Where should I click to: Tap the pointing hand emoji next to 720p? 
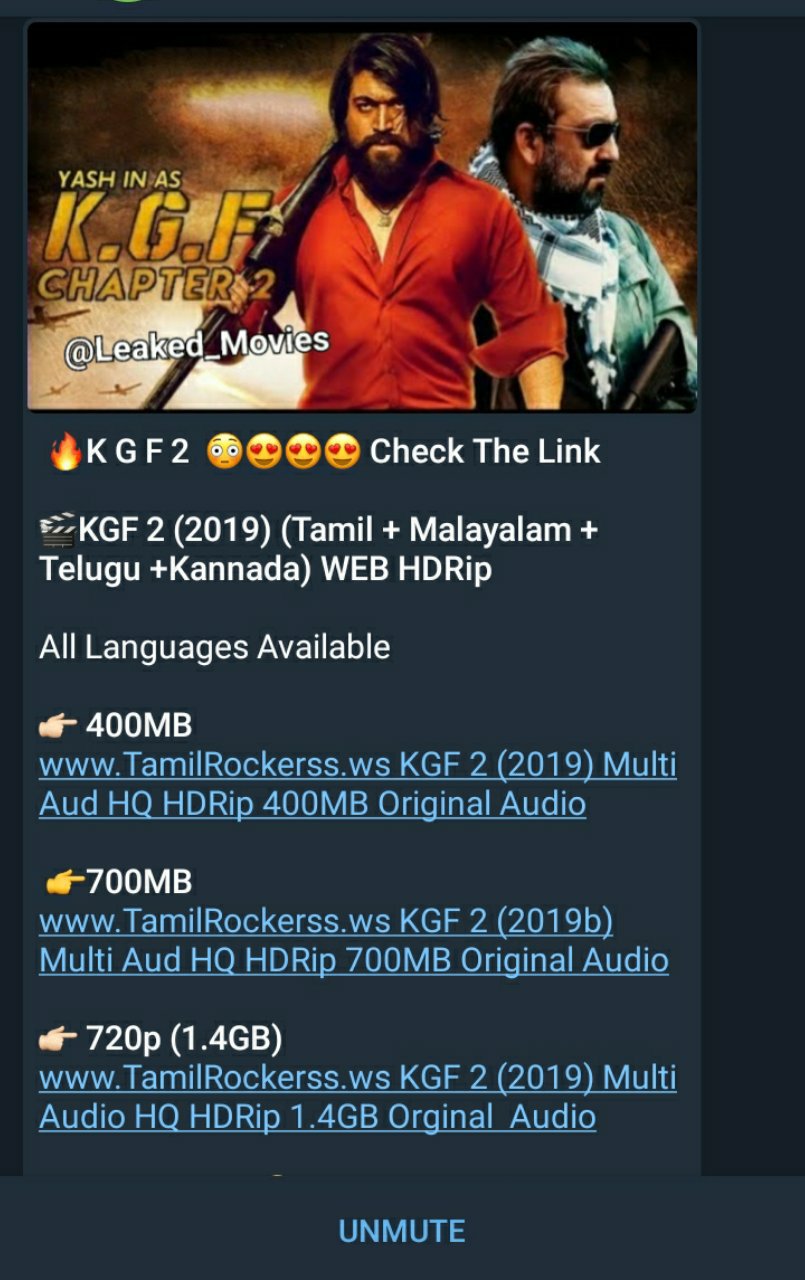click(58, 1040)
